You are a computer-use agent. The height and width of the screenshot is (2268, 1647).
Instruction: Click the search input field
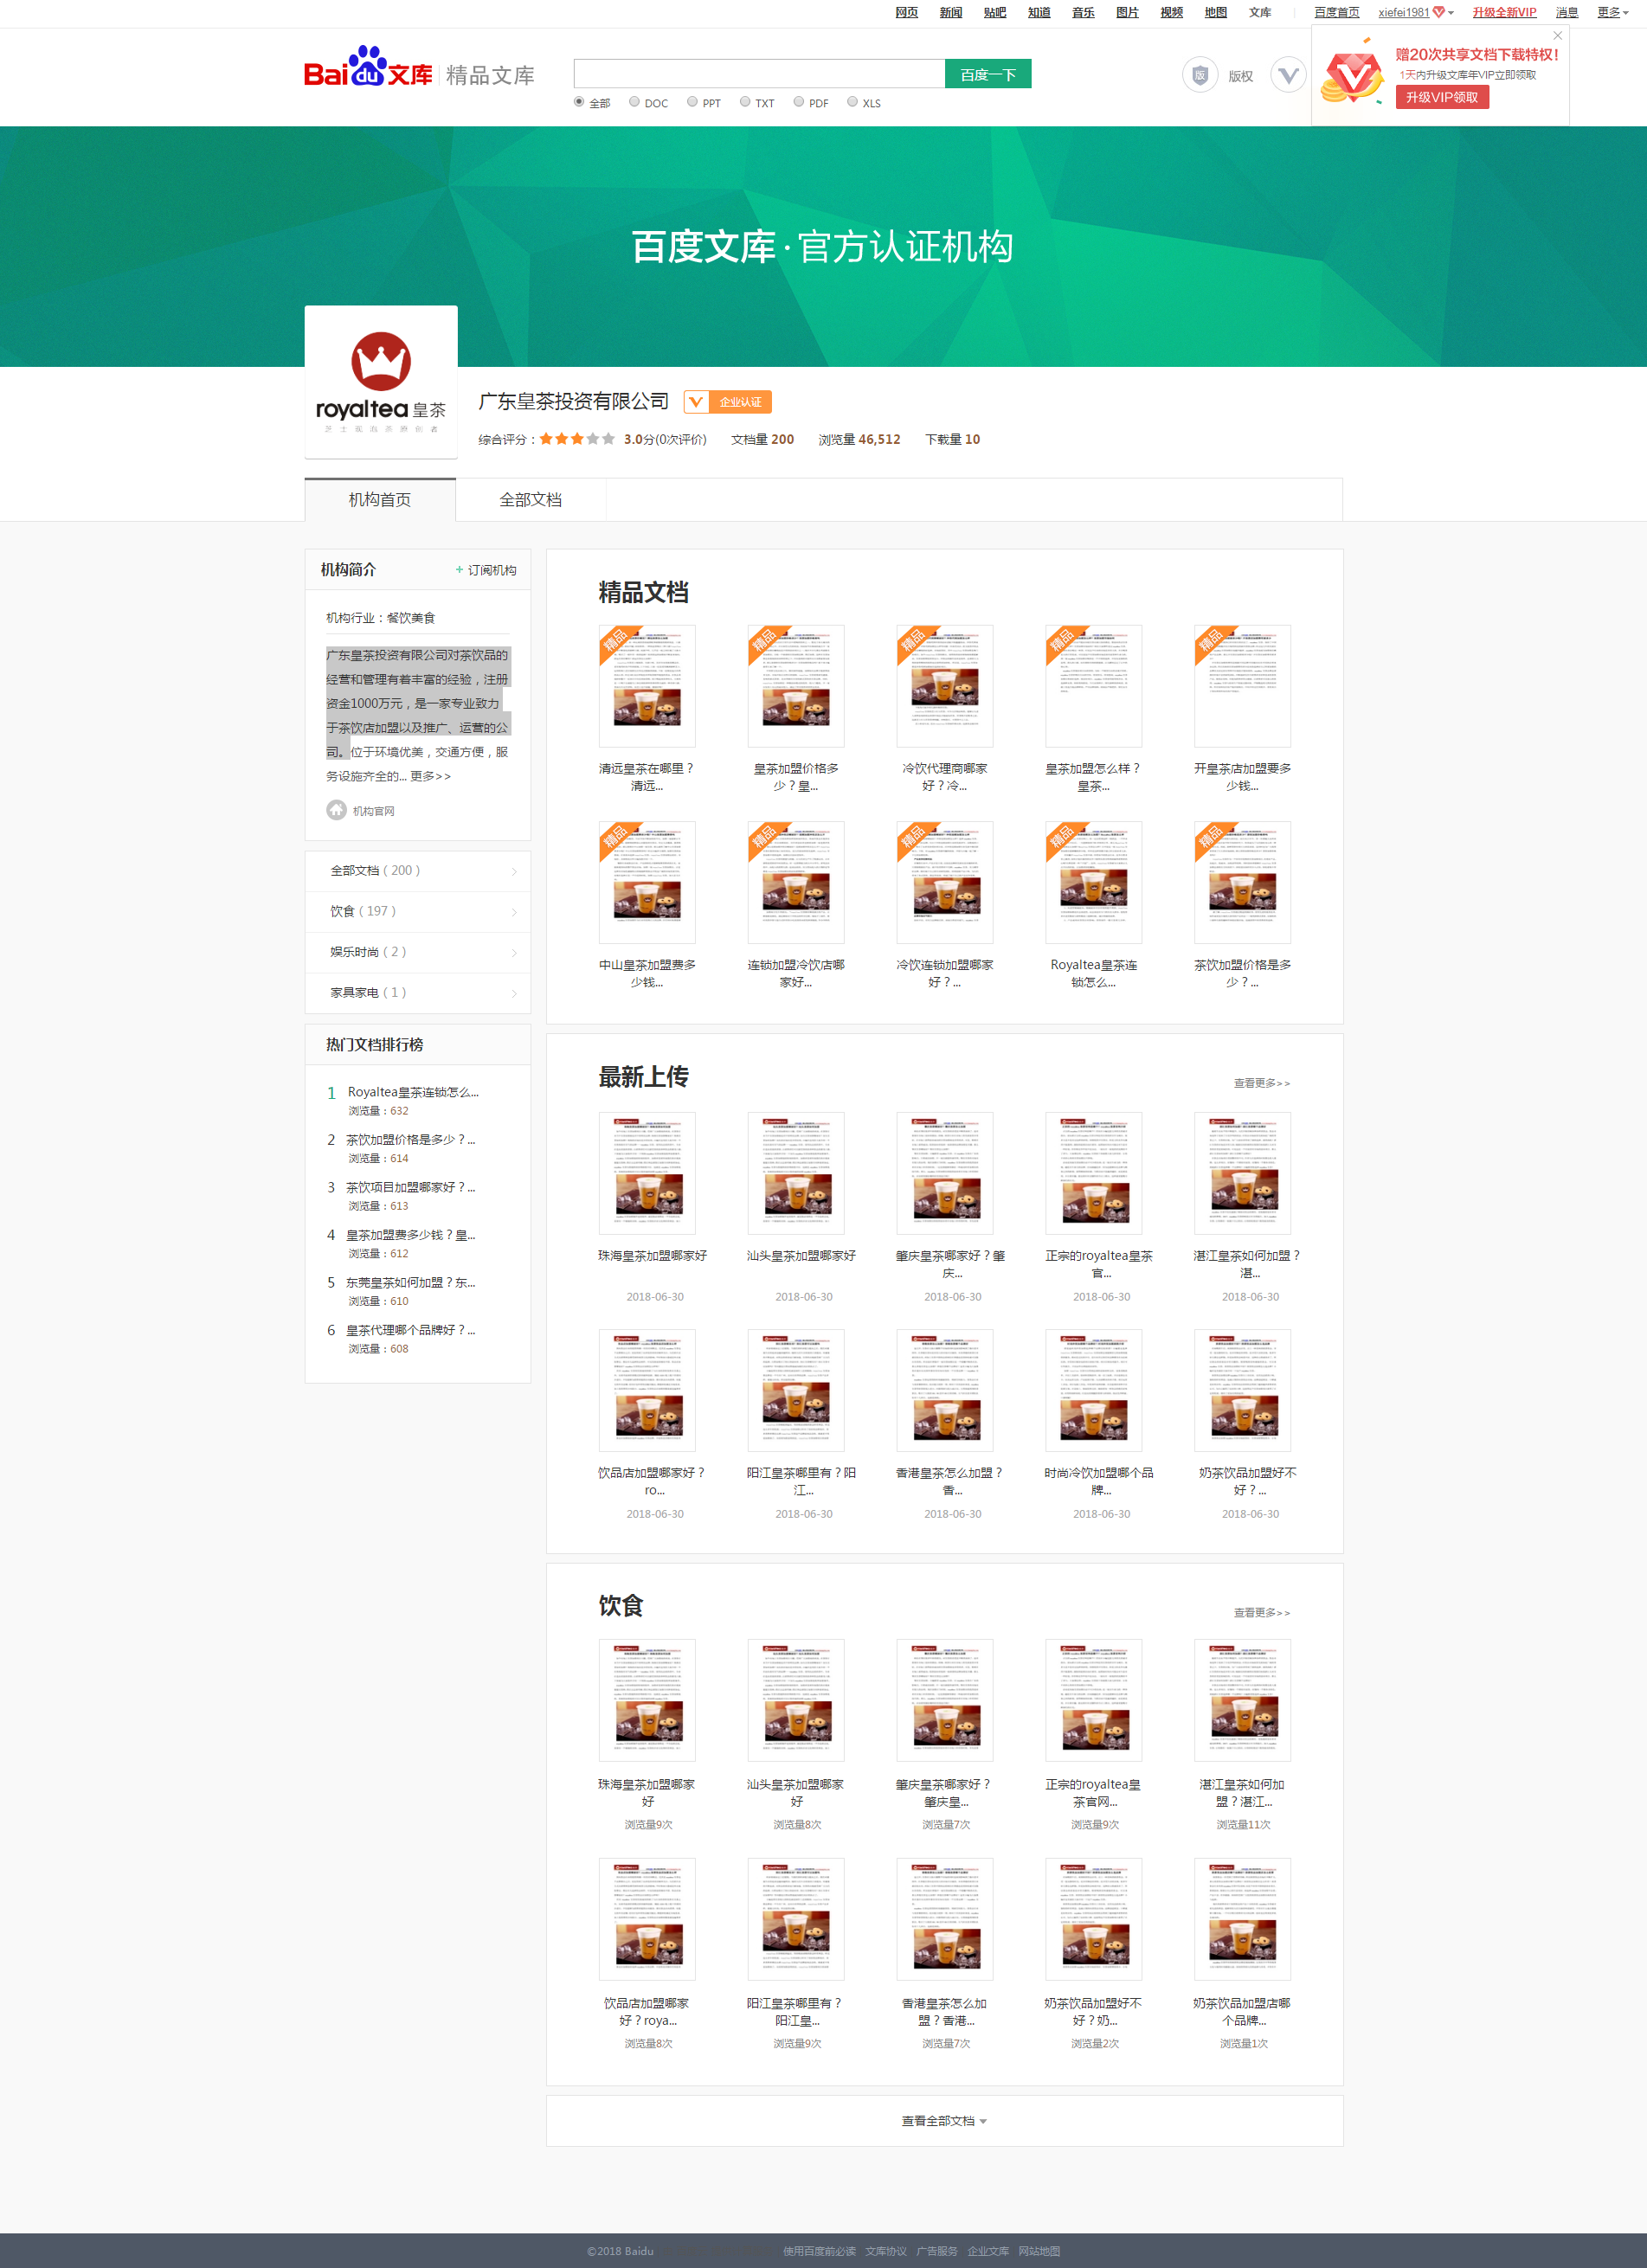click(x=760, y=74)
